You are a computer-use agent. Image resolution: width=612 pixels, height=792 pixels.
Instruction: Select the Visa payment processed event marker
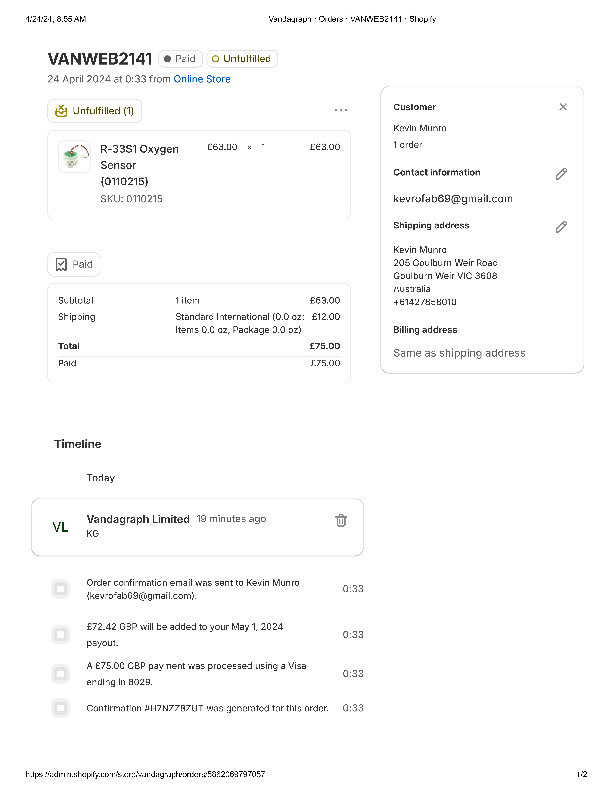coord(60,673)
